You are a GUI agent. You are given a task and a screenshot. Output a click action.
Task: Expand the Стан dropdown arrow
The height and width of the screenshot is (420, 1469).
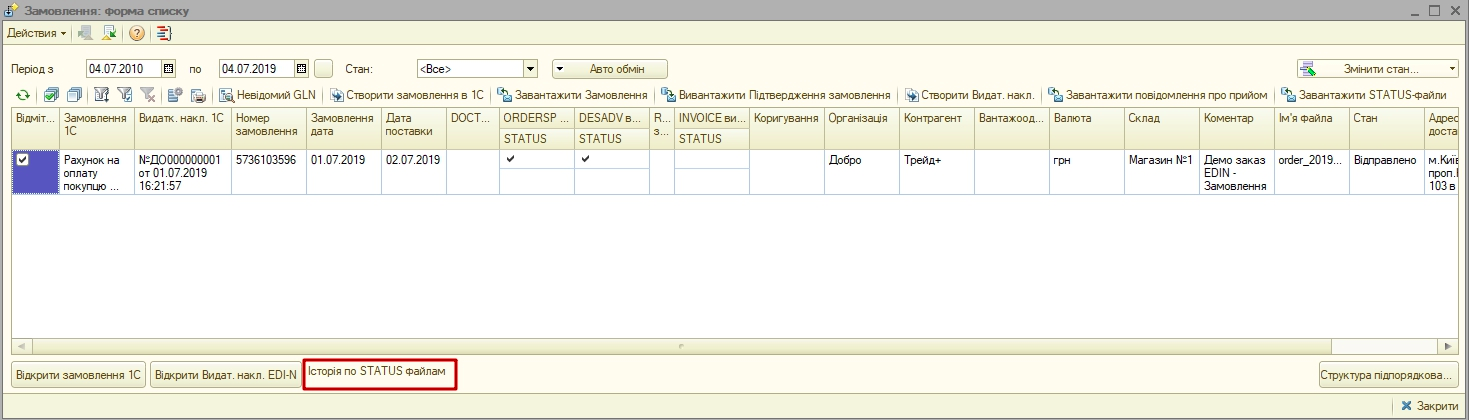(531, 69)
